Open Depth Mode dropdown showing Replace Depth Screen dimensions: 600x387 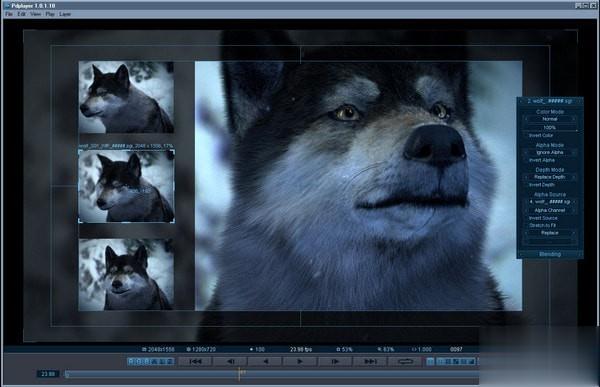(549, 177)
